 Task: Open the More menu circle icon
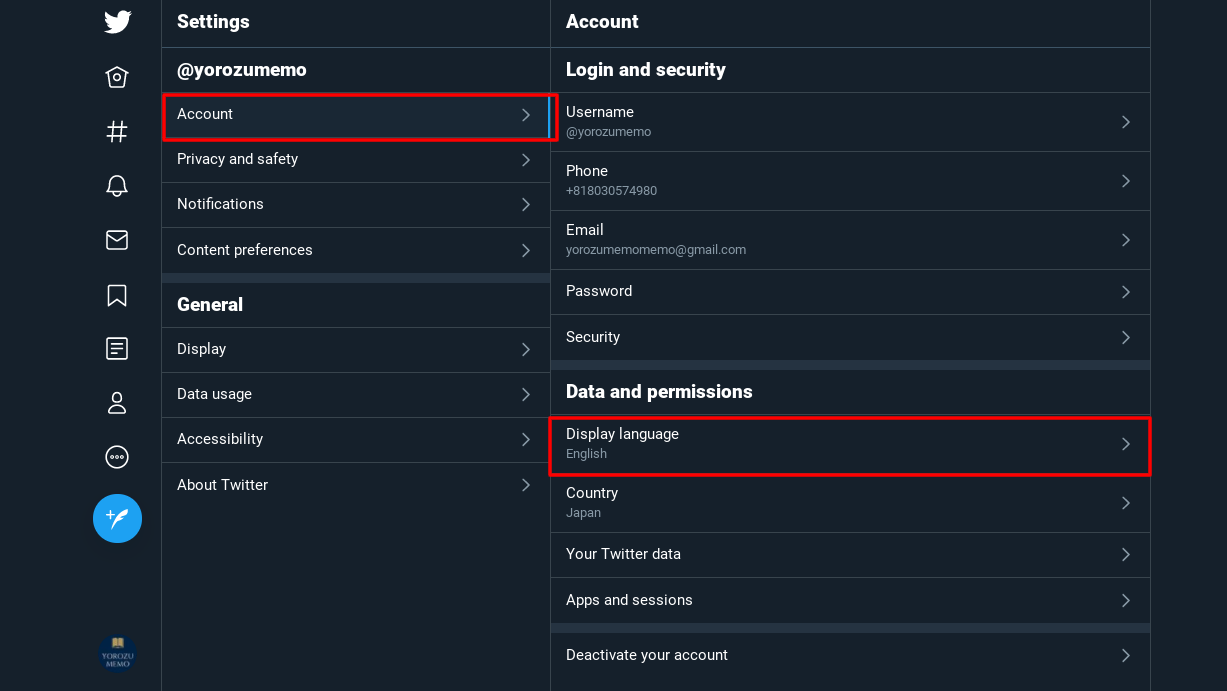click(117, 457)
